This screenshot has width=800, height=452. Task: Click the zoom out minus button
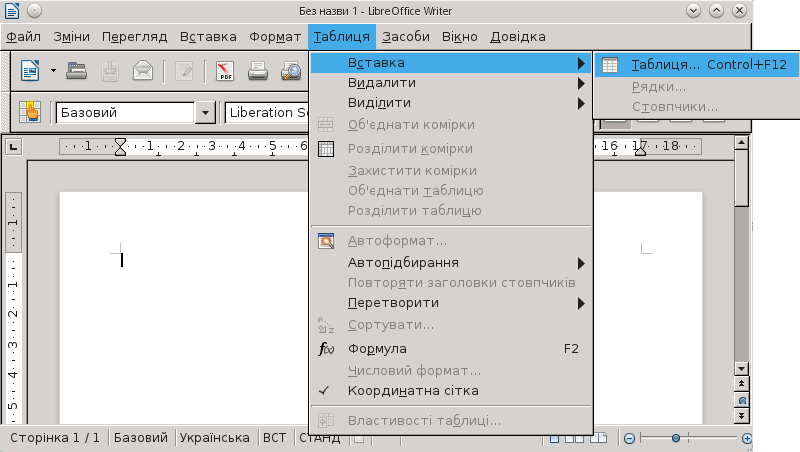click(x=630, y=438)
